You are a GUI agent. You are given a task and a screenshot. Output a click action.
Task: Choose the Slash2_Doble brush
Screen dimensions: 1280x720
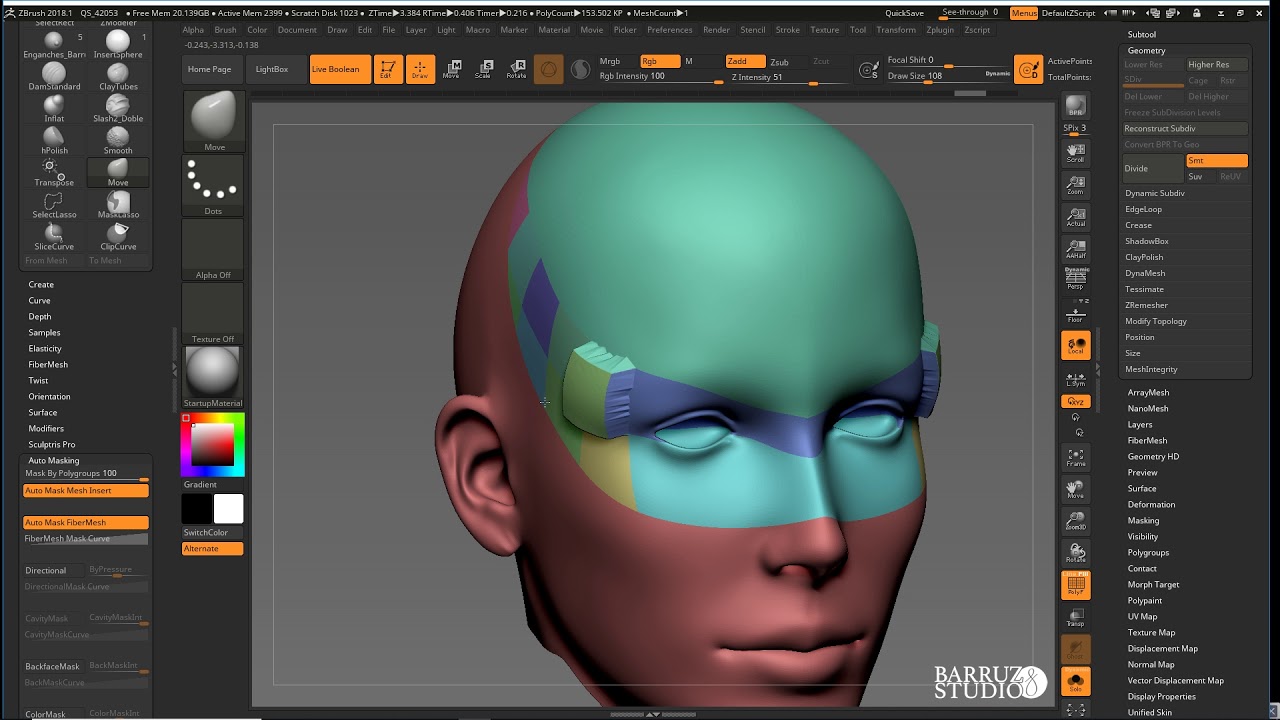click(118, 109)
